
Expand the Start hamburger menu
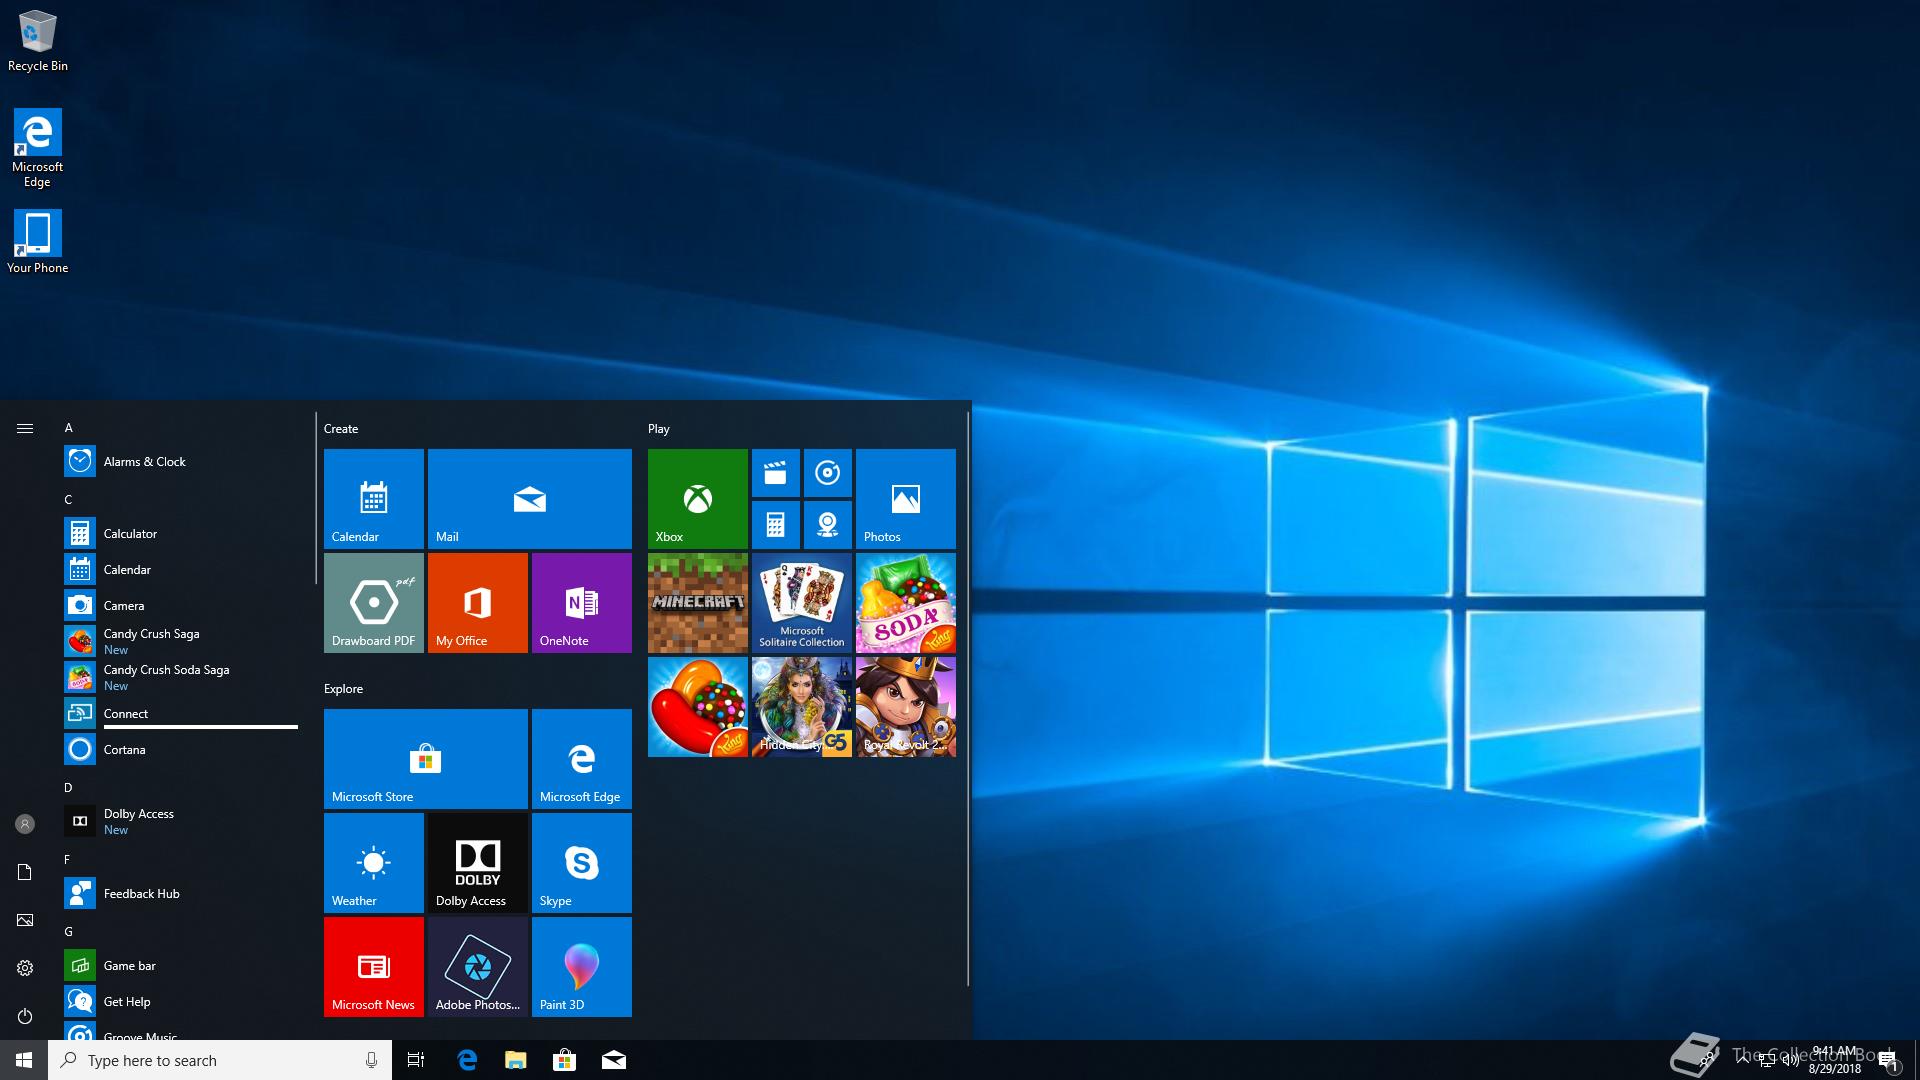[x=25, y=428]
